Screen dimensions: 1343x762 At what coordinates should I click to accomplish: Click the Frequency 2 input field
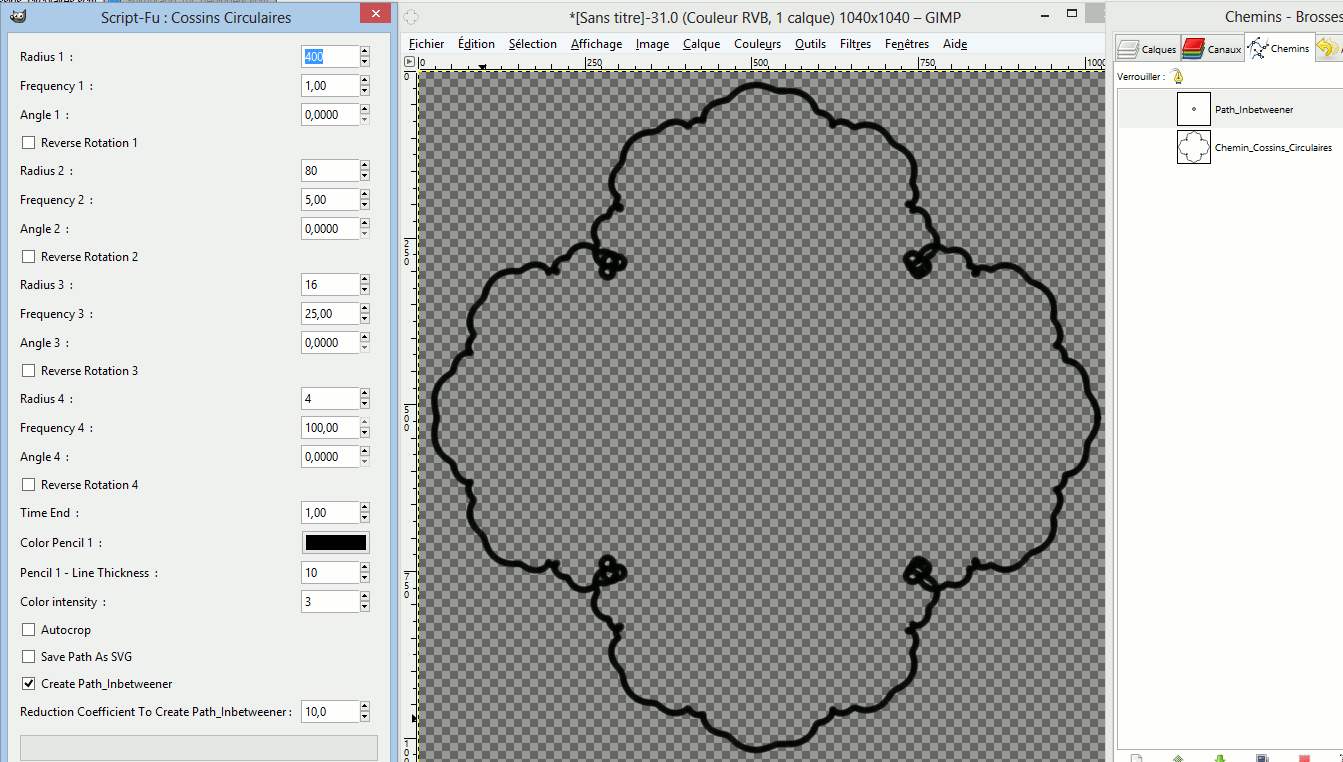pos(330,200)
